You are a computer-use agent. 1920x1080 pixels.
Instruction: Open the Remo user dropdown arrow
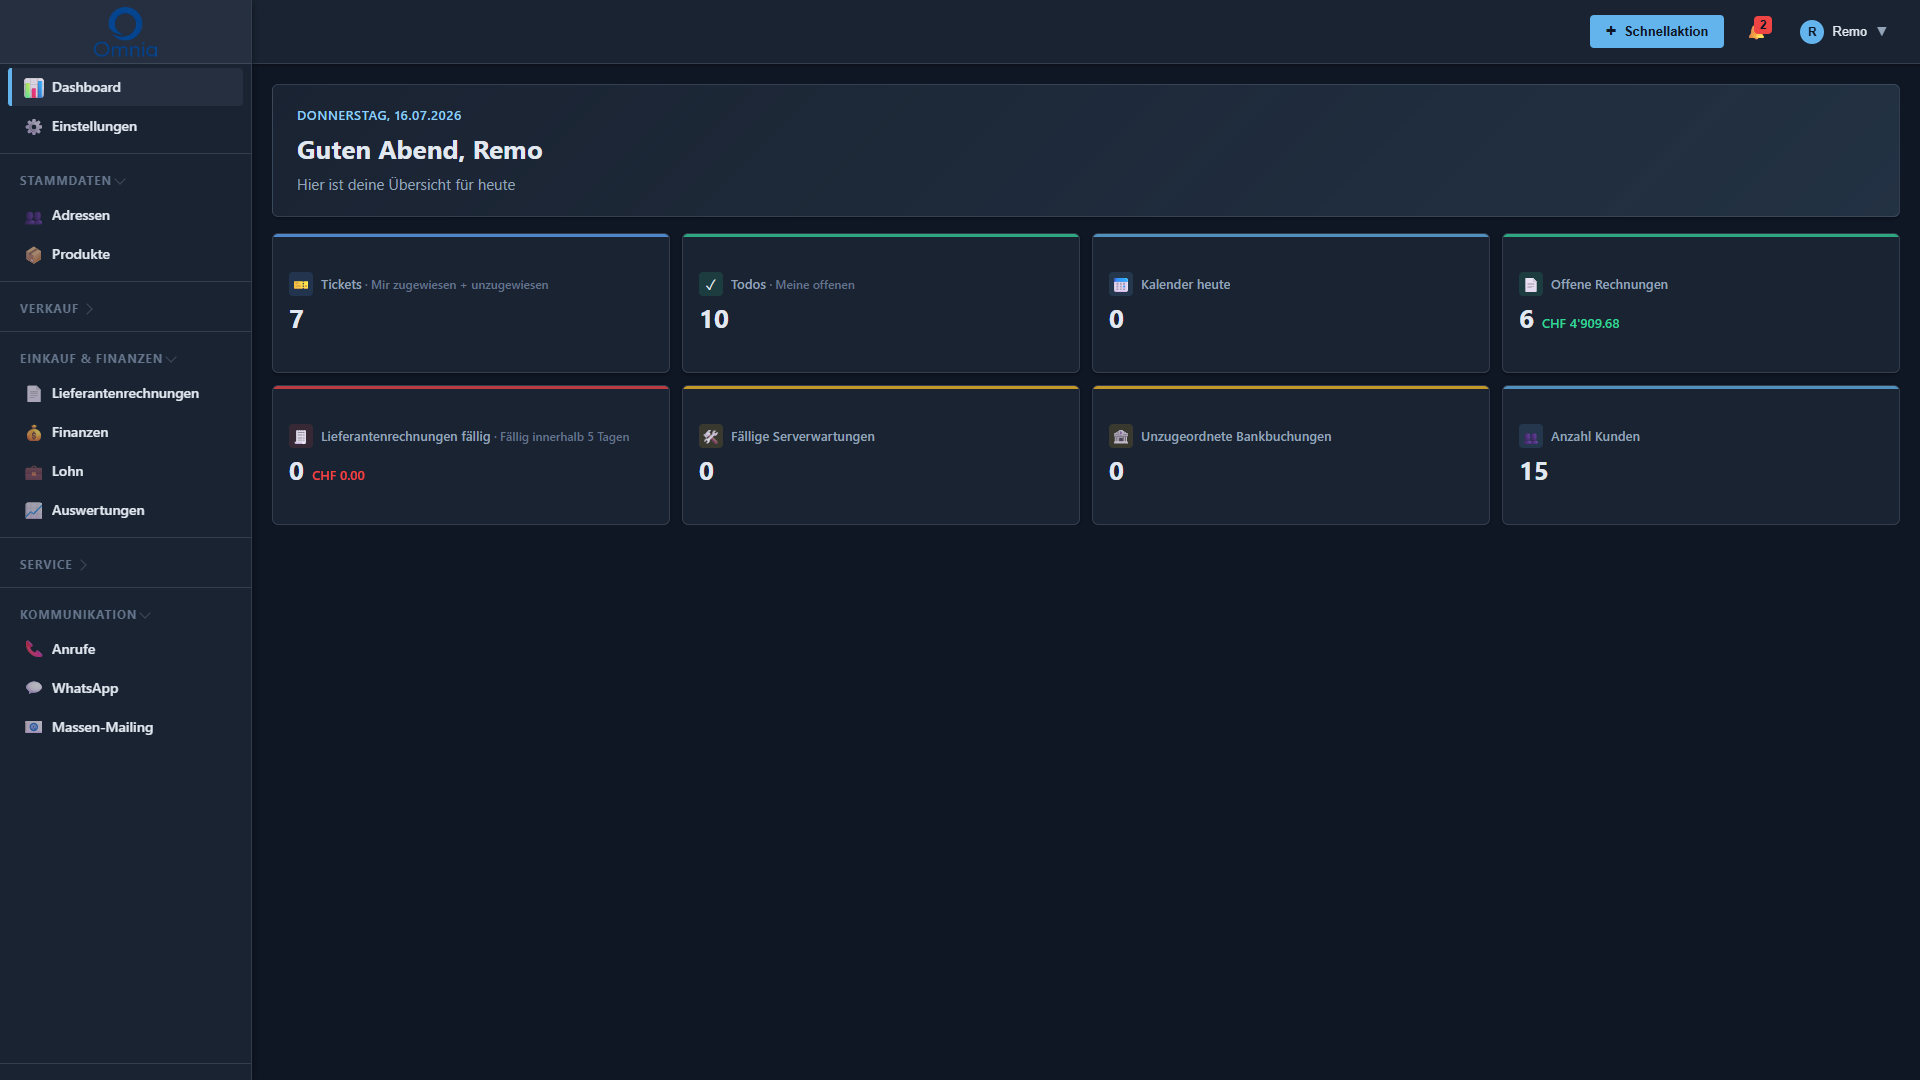click(x=1882, y=32)
